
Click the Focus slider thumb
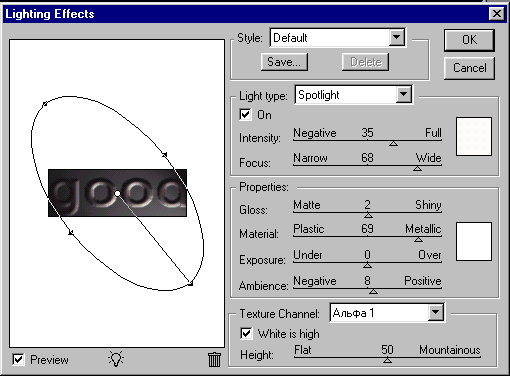417,169
